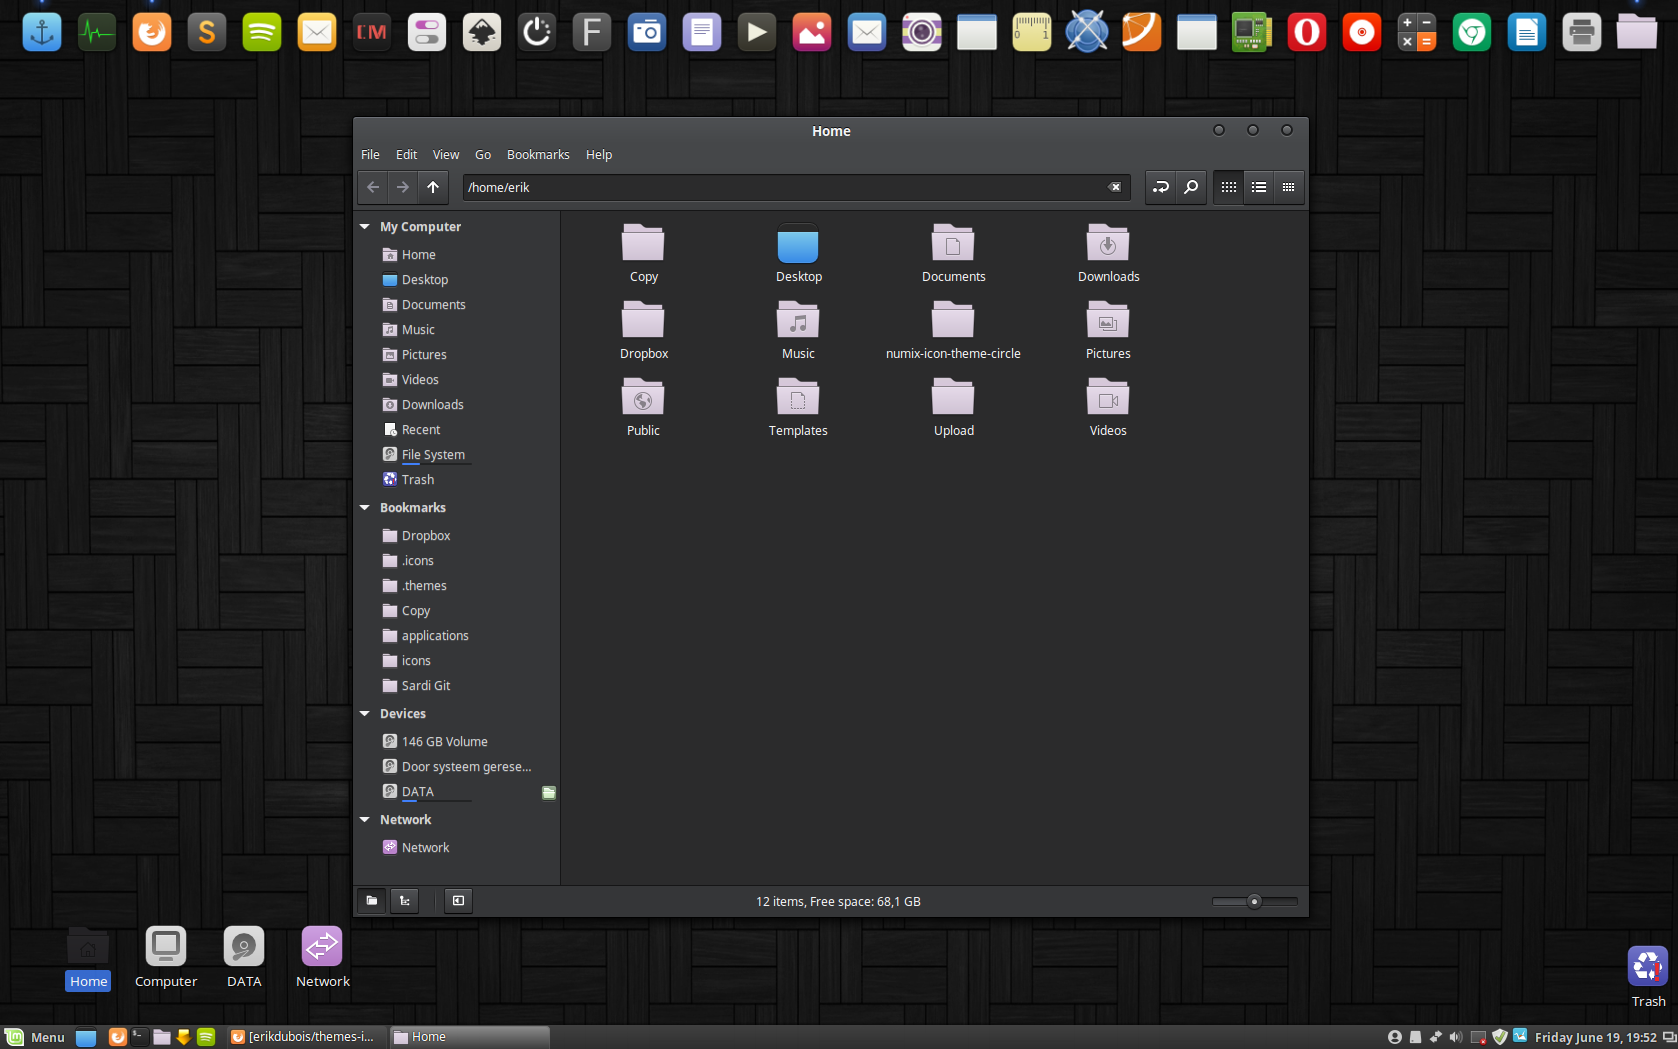Screen dimensions: 1678x1049
Task: Click the DATA desktop icon
Action: 244,946
